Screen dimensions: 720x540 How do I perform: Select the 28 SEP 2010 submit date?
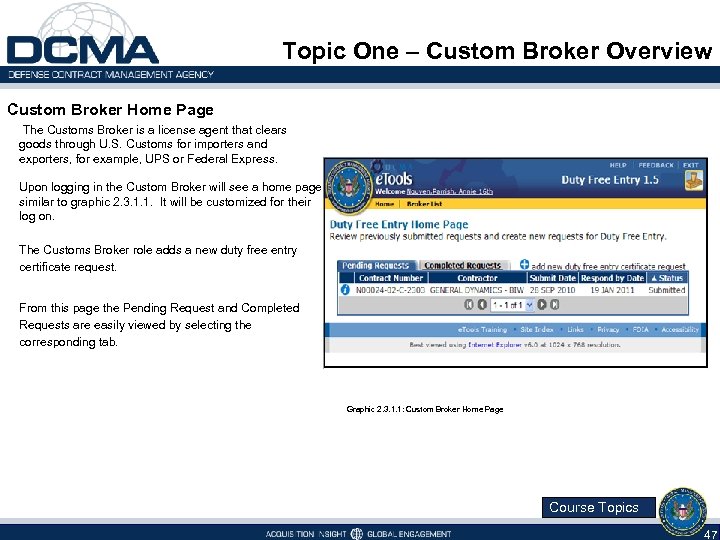click(552, 290)
